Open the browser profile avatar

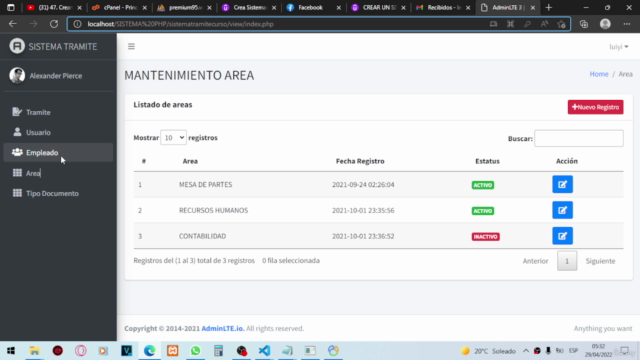coord(605,24)
